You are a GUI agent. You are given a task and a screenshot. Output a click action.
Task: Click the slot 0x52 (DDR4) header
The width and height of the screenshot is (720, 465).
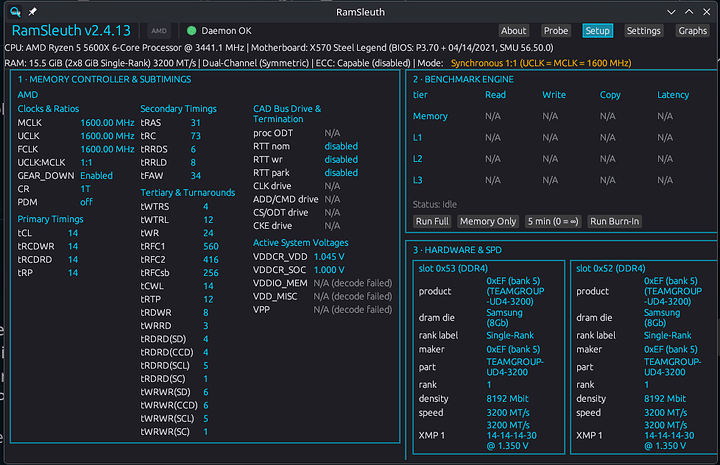610,269
